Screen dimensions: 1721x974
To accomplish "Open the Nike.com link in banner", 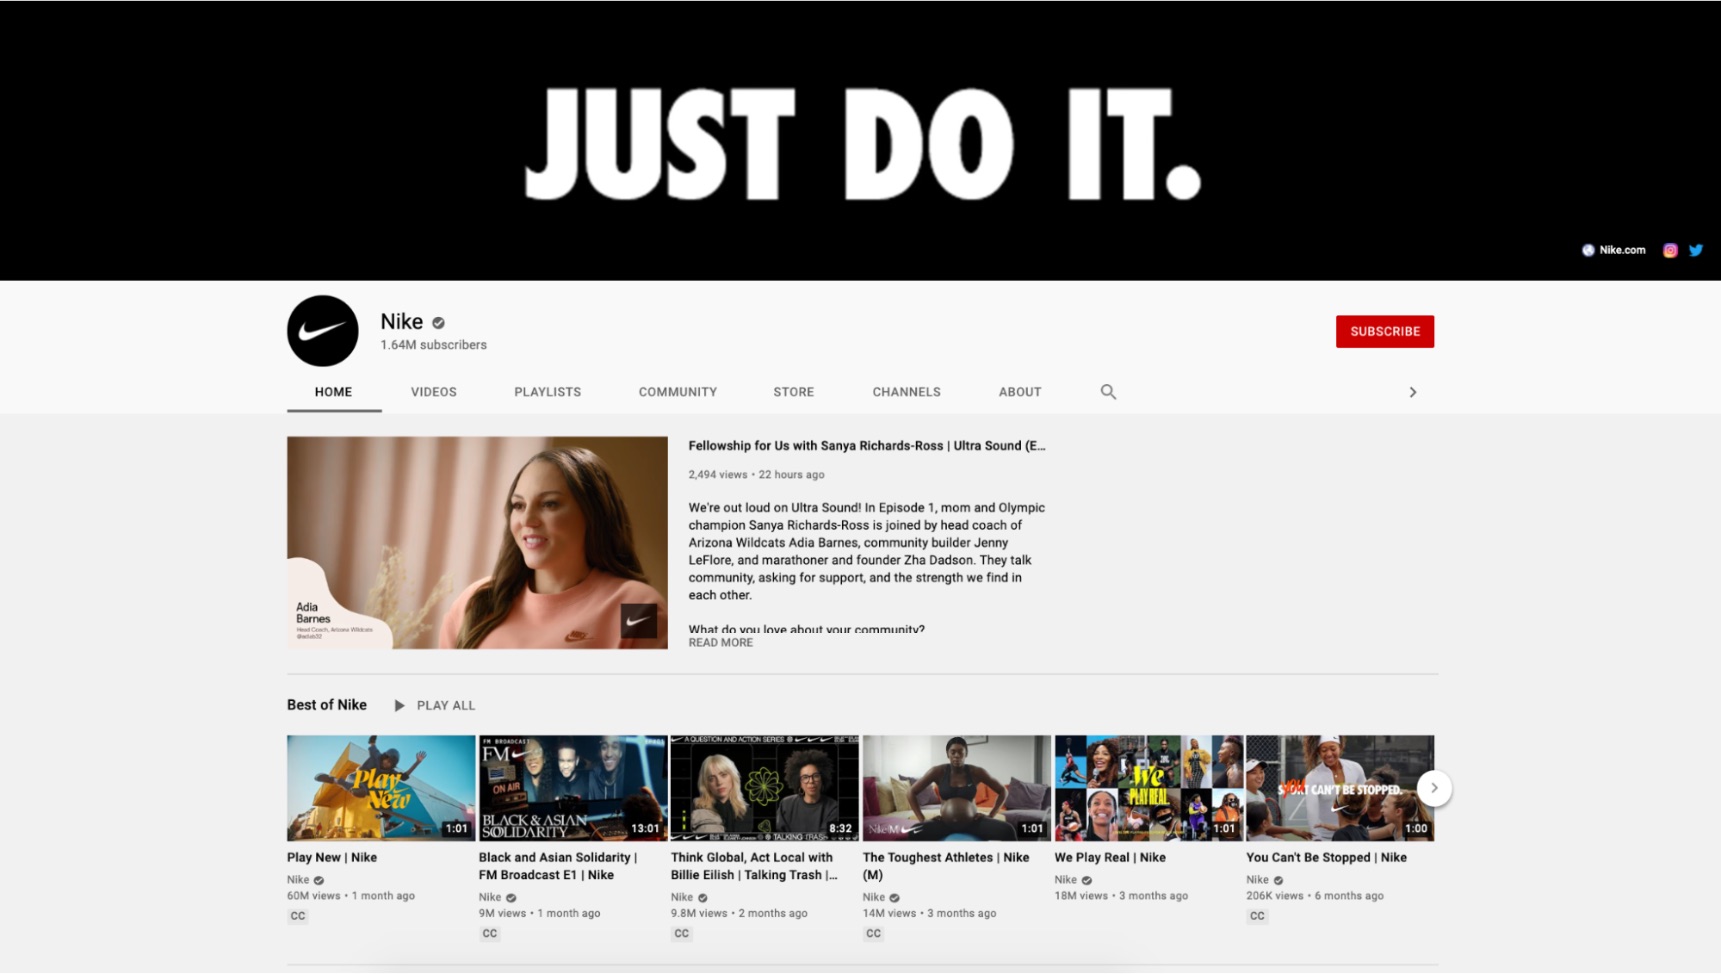I will point(1613,250).
